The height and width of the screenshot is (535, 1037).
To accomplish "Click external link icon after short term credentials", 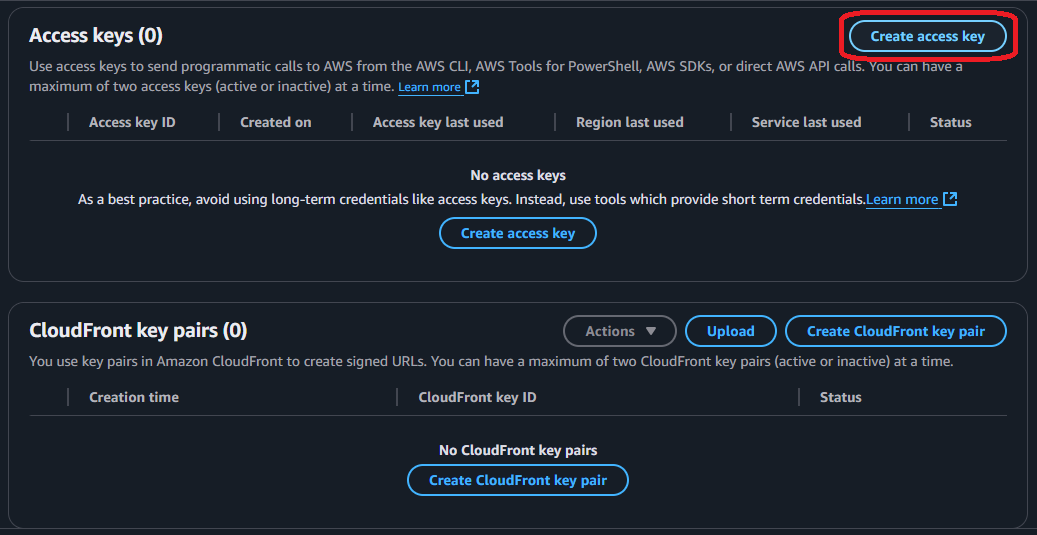I will coord(950,199).
